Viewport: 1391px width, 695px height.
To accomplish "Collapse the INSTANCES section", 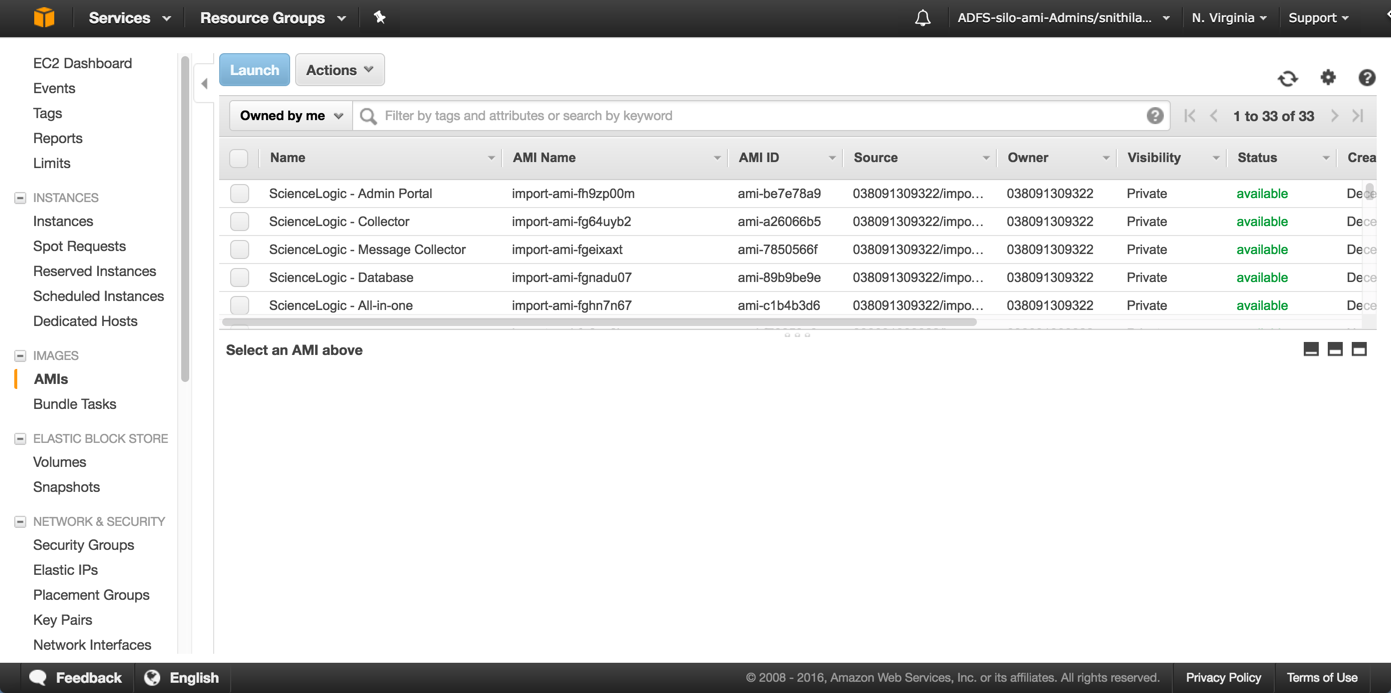I will (20, 198).
